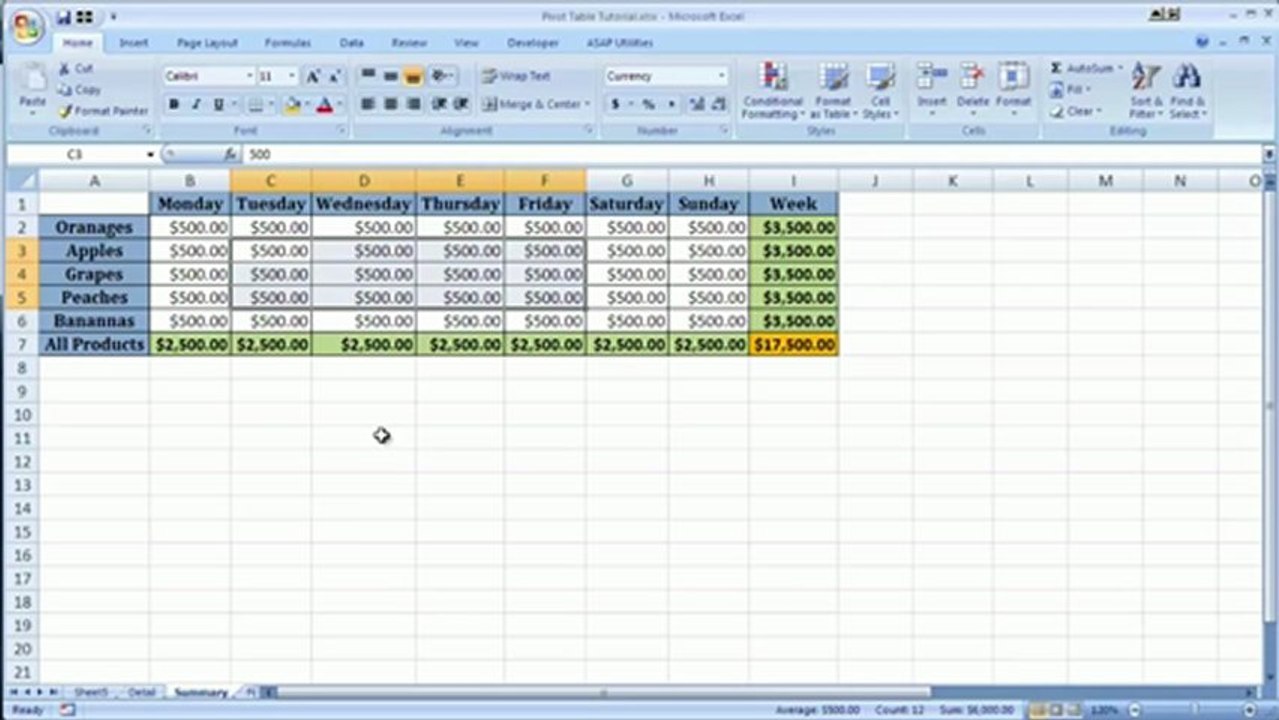
Task: Center text horizontally
Action: [391, 104]
